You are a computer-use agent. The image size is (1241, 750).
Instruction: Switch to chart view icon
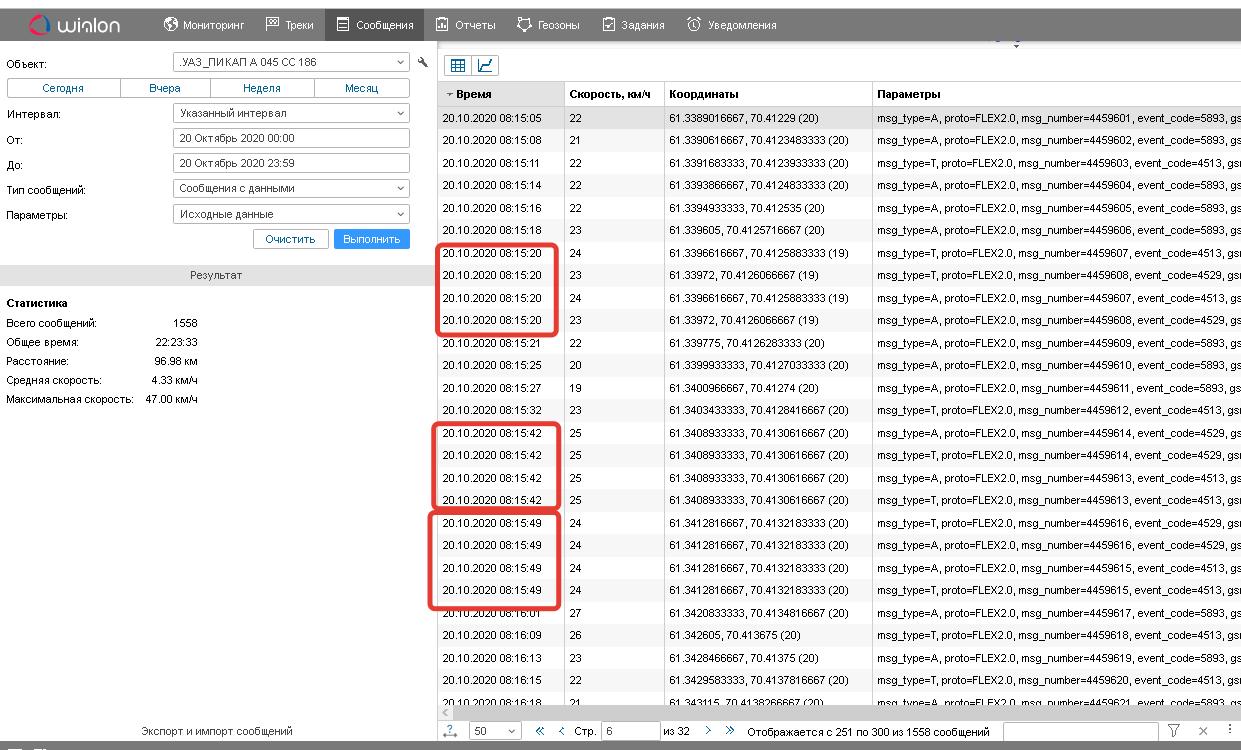click(485, 66)
